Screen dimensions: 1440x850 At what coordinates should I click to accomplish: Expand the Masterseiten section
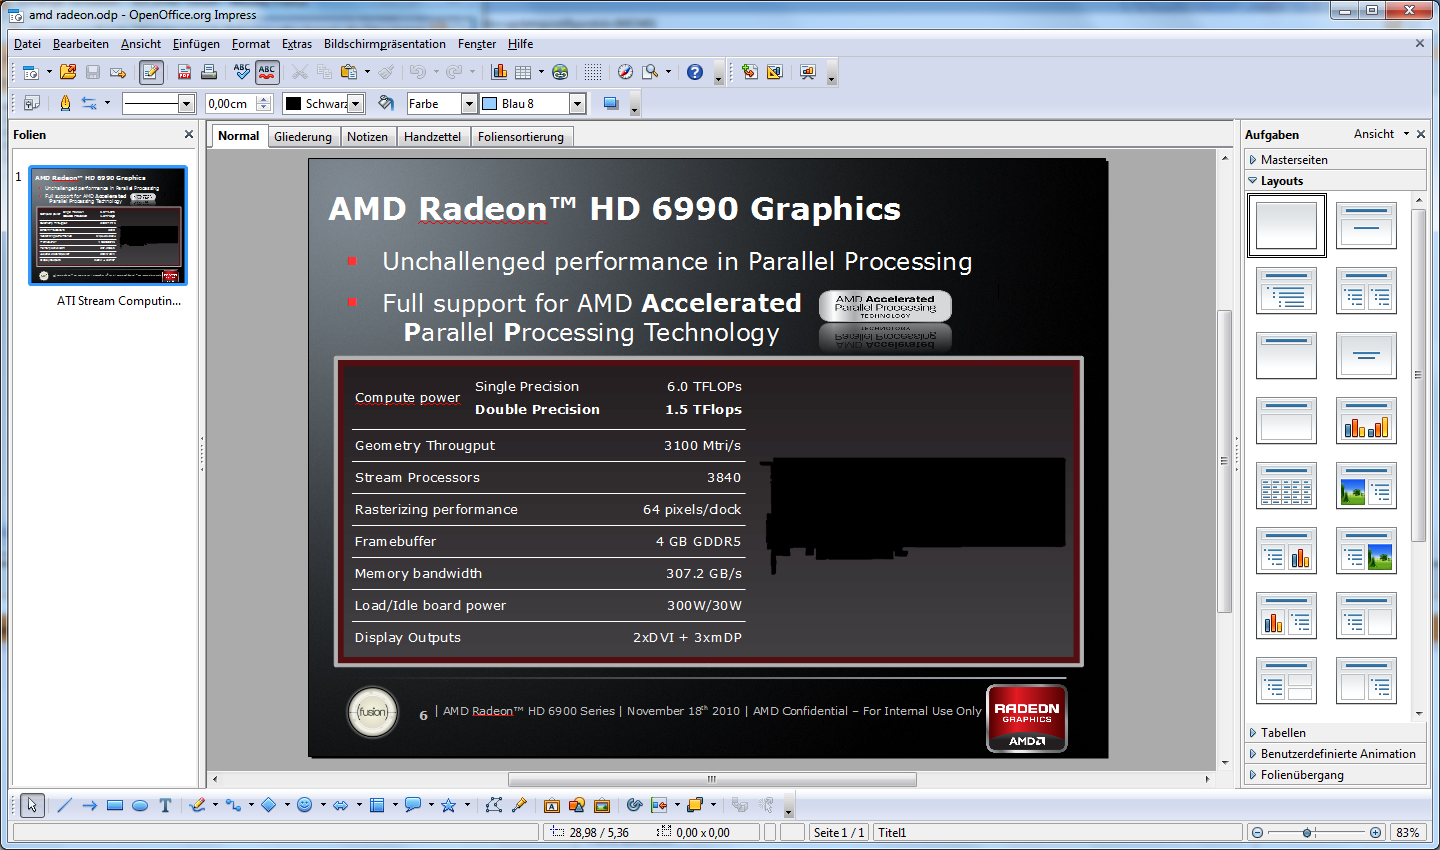tap(1294, 160)
